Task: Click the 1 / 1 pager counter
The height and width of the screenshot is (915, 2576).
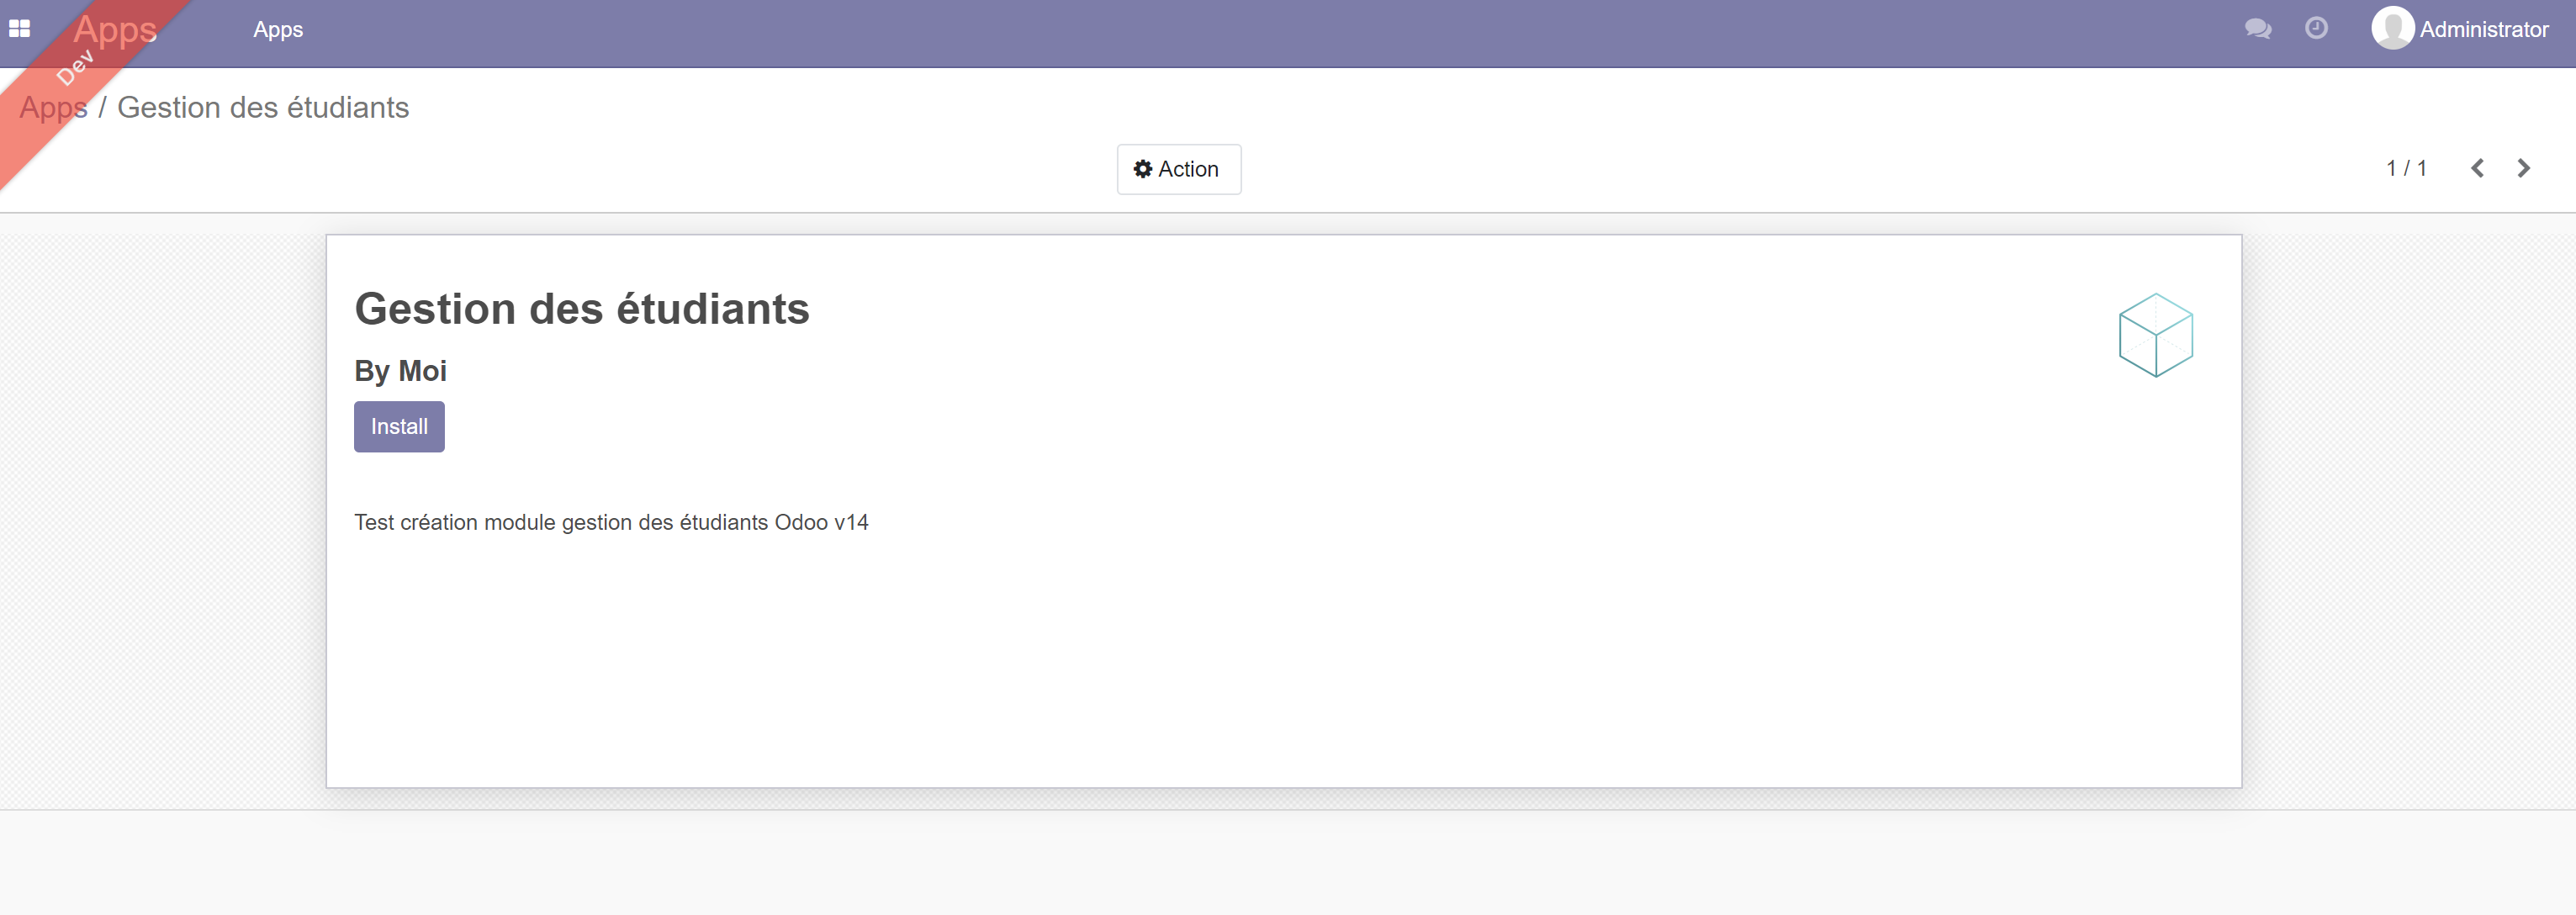Action: pos(2406,168)
